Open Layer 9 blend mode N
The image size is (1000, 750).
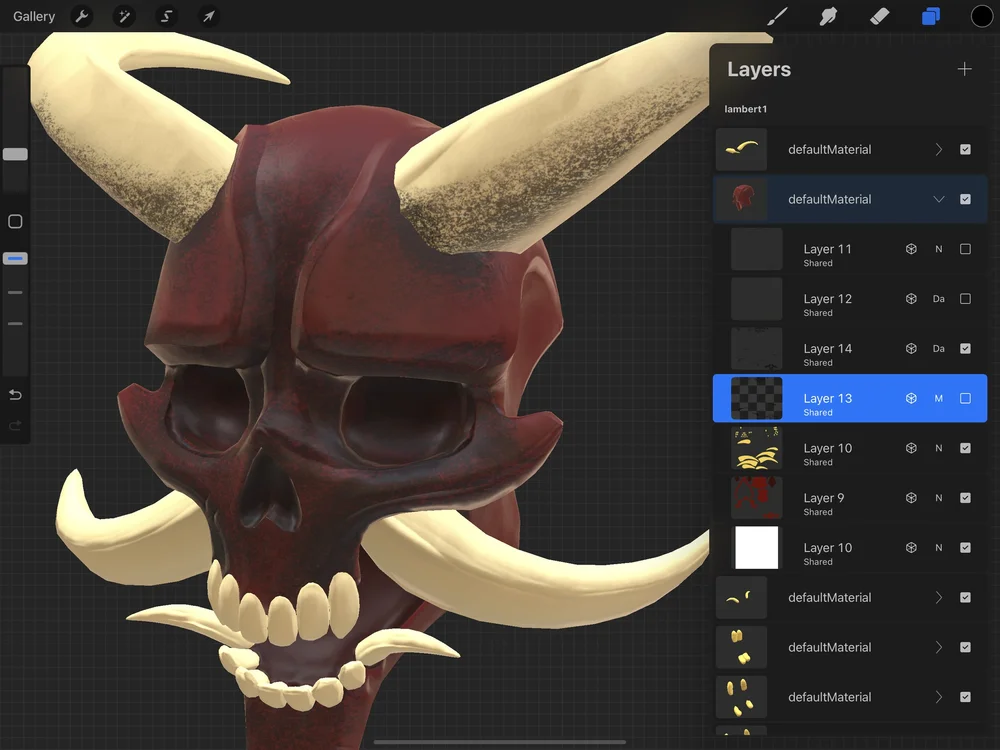938,497
